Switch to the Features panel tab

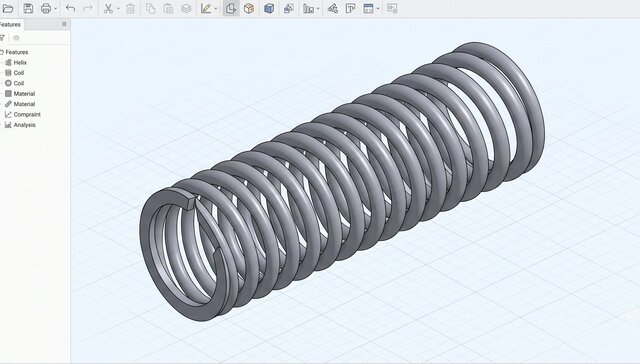click(x=11, y=24)
